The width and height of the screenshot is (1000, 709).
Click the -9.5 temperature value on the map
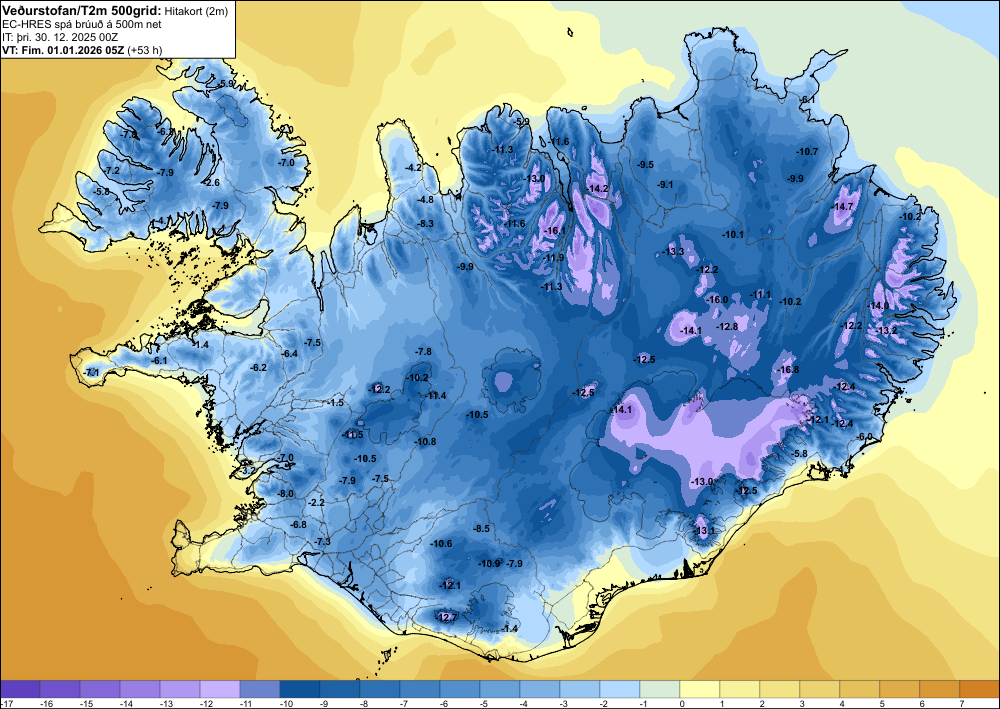pyautogui.click(x=645, y=164)
